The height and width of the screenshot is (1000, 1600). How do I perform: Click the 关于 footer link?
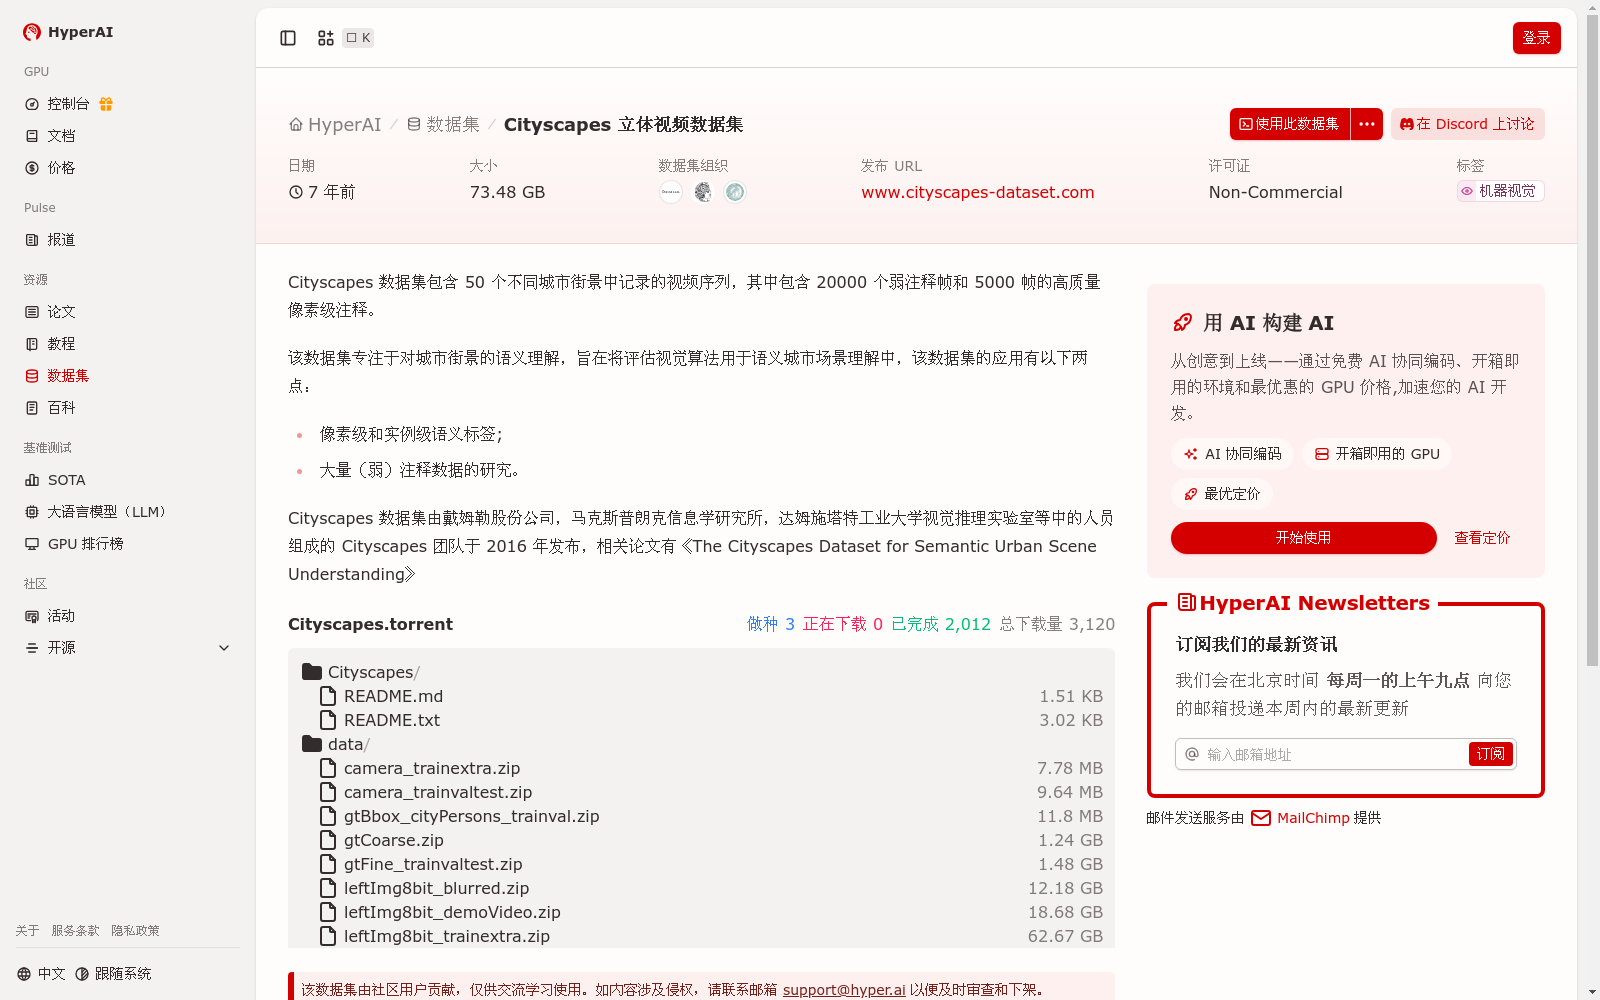(x=27, y=931)
